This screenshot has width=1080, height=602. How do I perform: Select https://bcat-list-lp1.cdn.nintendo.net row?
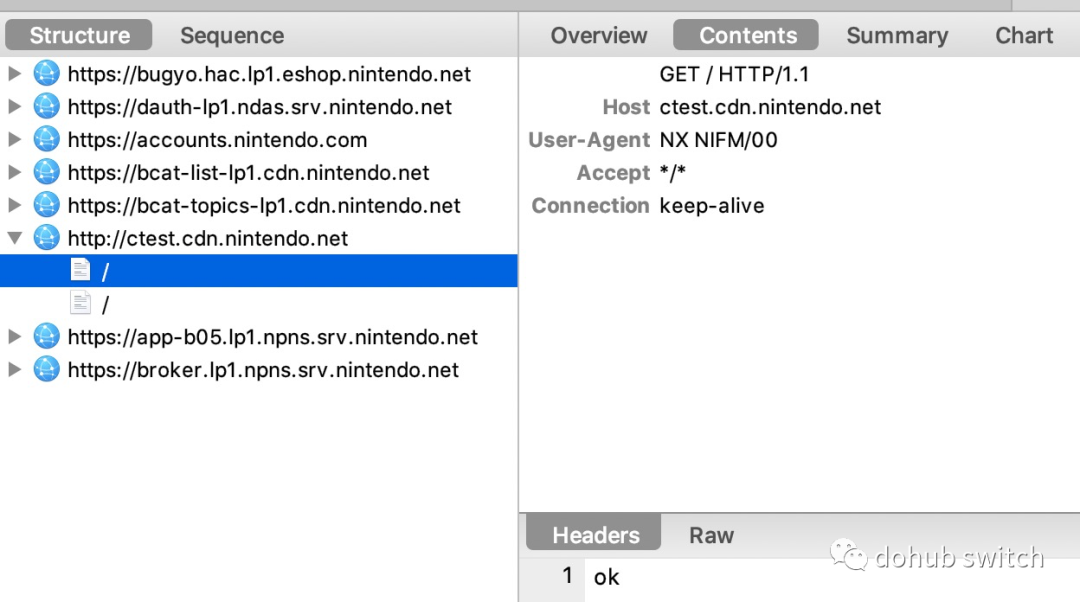point(259,172)
